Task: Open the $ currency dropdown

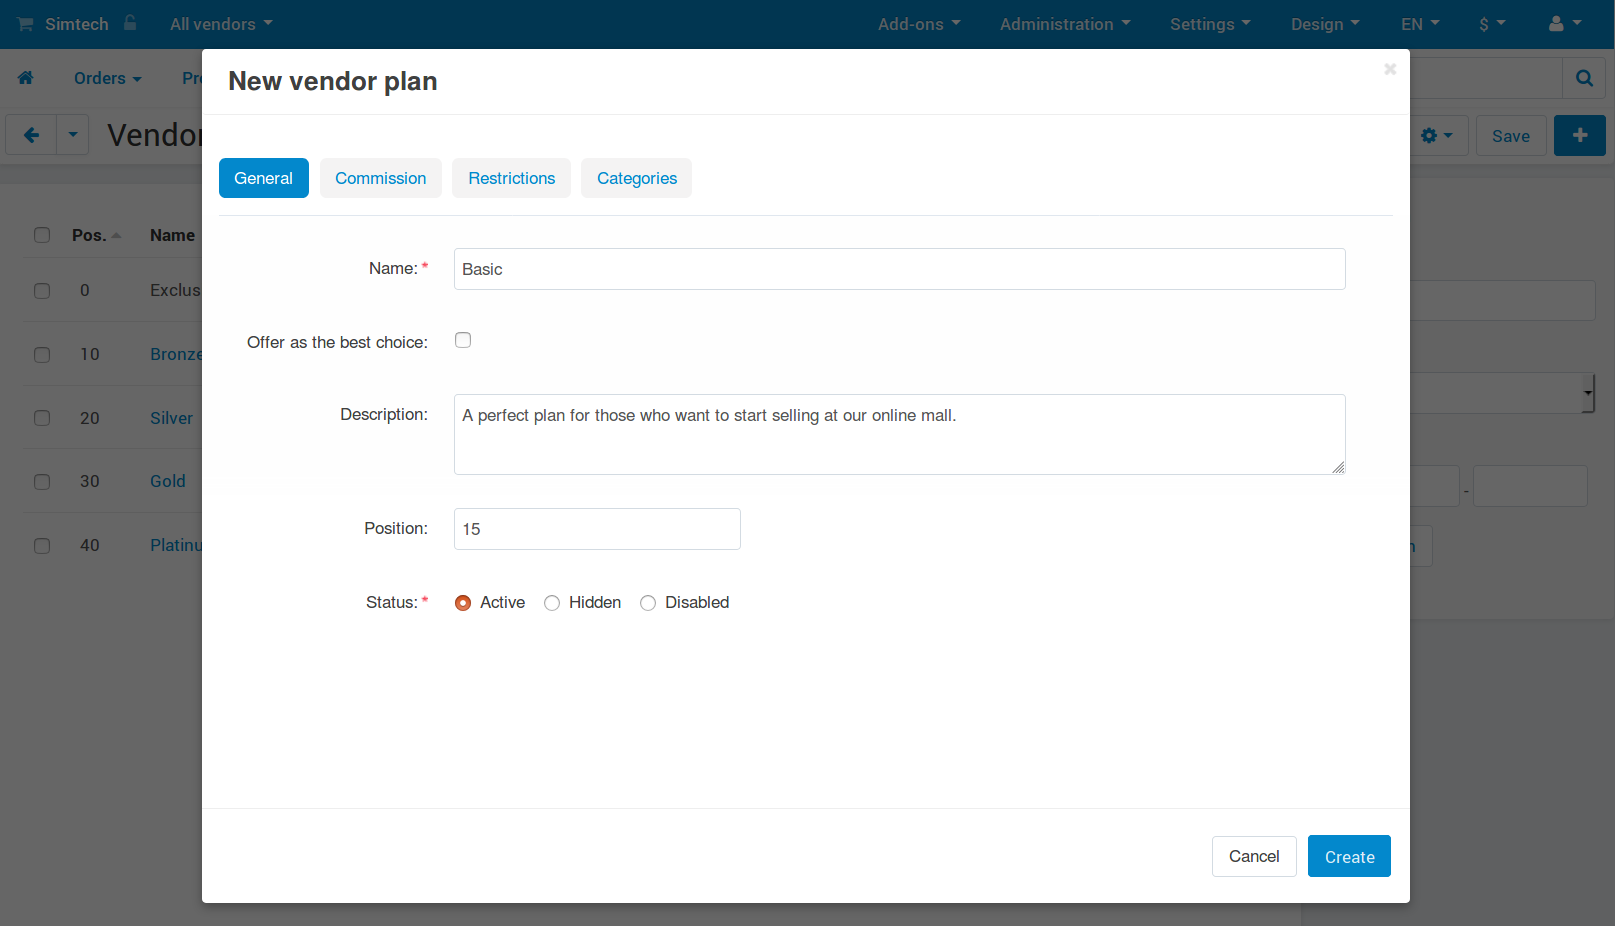Action: click(x=1492, y=24)
